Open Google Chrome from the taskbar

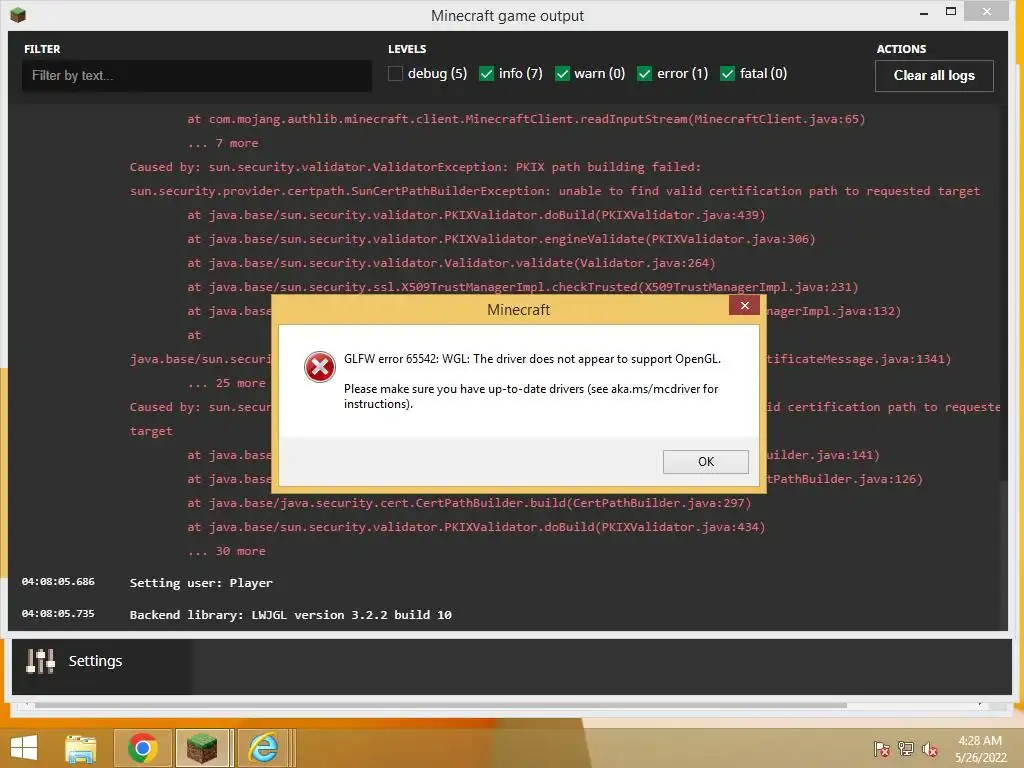(143, 748)
